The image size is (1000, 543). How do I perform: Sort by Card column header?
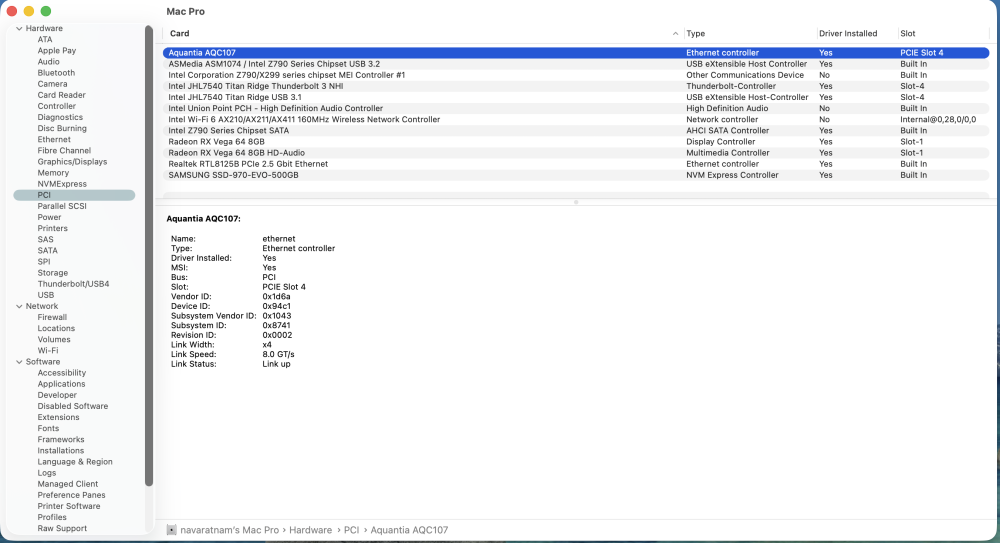click(x=179, y=33)
